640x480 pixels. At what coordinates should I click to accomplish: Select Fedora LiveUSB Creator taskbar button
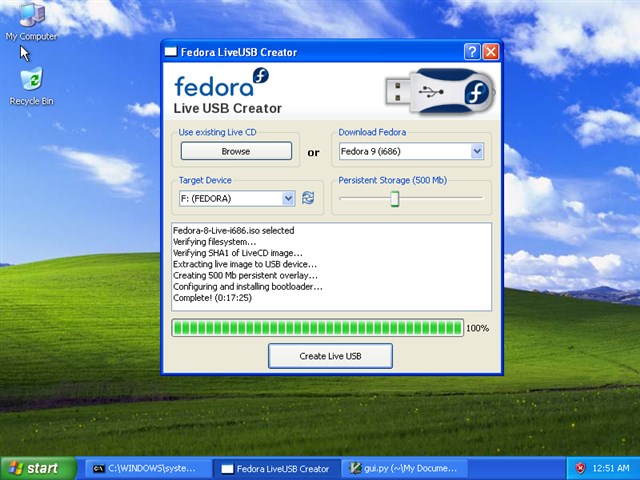click(x=277, y=468)
